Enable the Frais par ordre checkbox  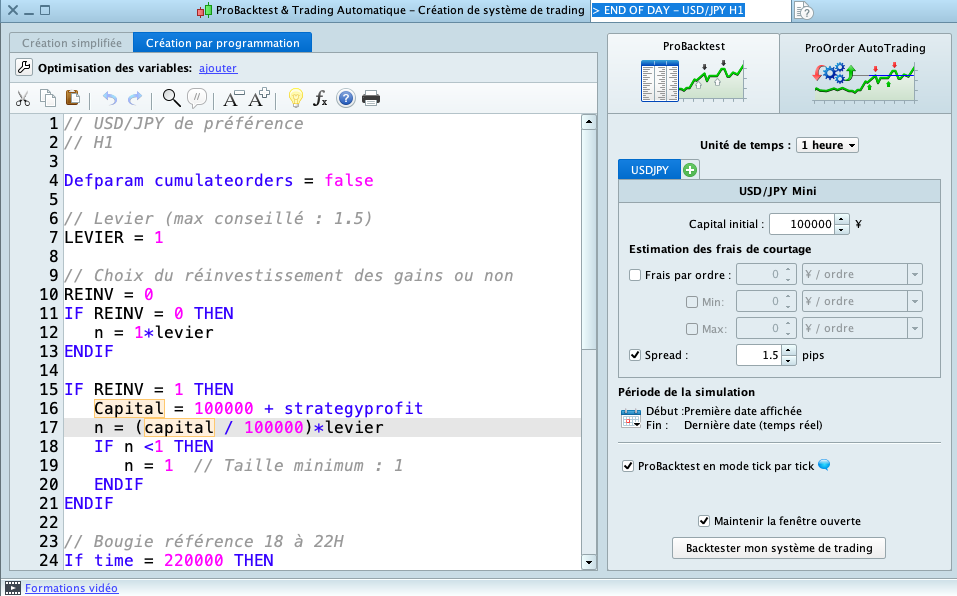pos(635,275)
